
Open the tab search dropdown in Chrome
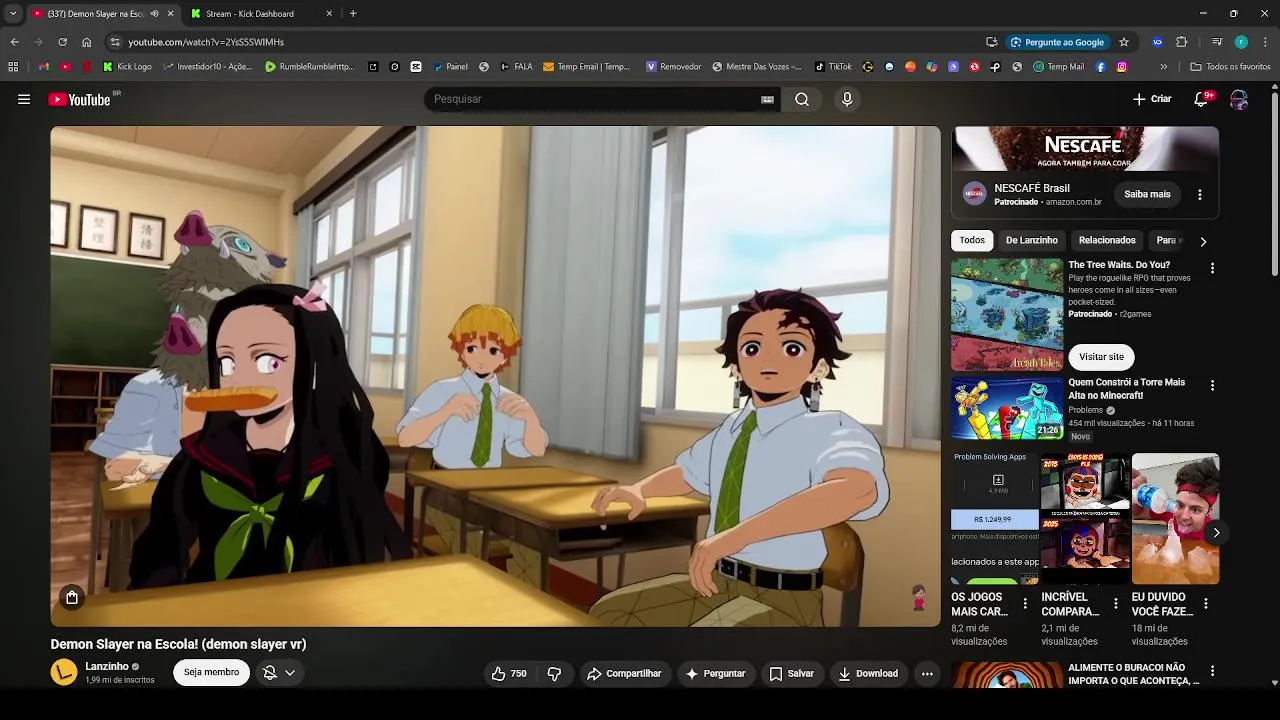(x=13, y=13)
